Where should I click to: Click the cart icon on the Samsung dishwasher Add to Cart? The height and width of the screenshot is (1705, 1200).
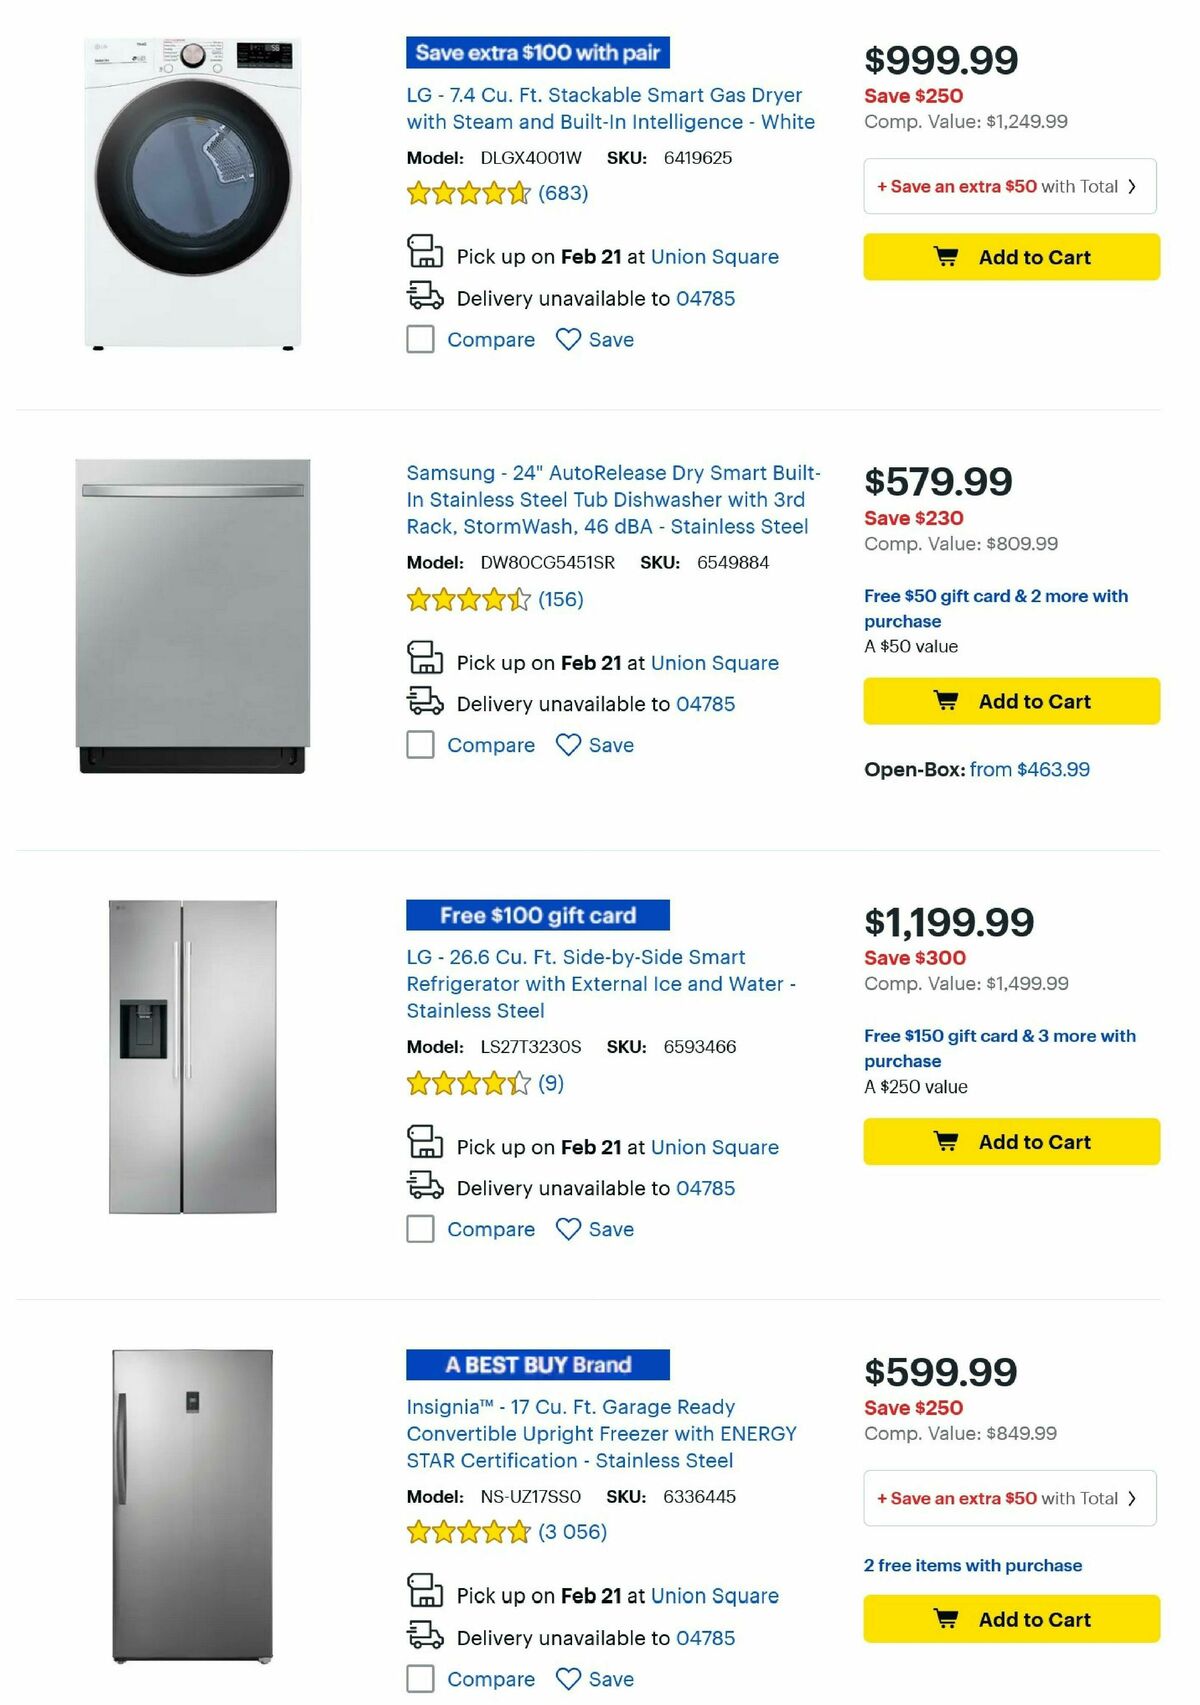pos(946,701)
